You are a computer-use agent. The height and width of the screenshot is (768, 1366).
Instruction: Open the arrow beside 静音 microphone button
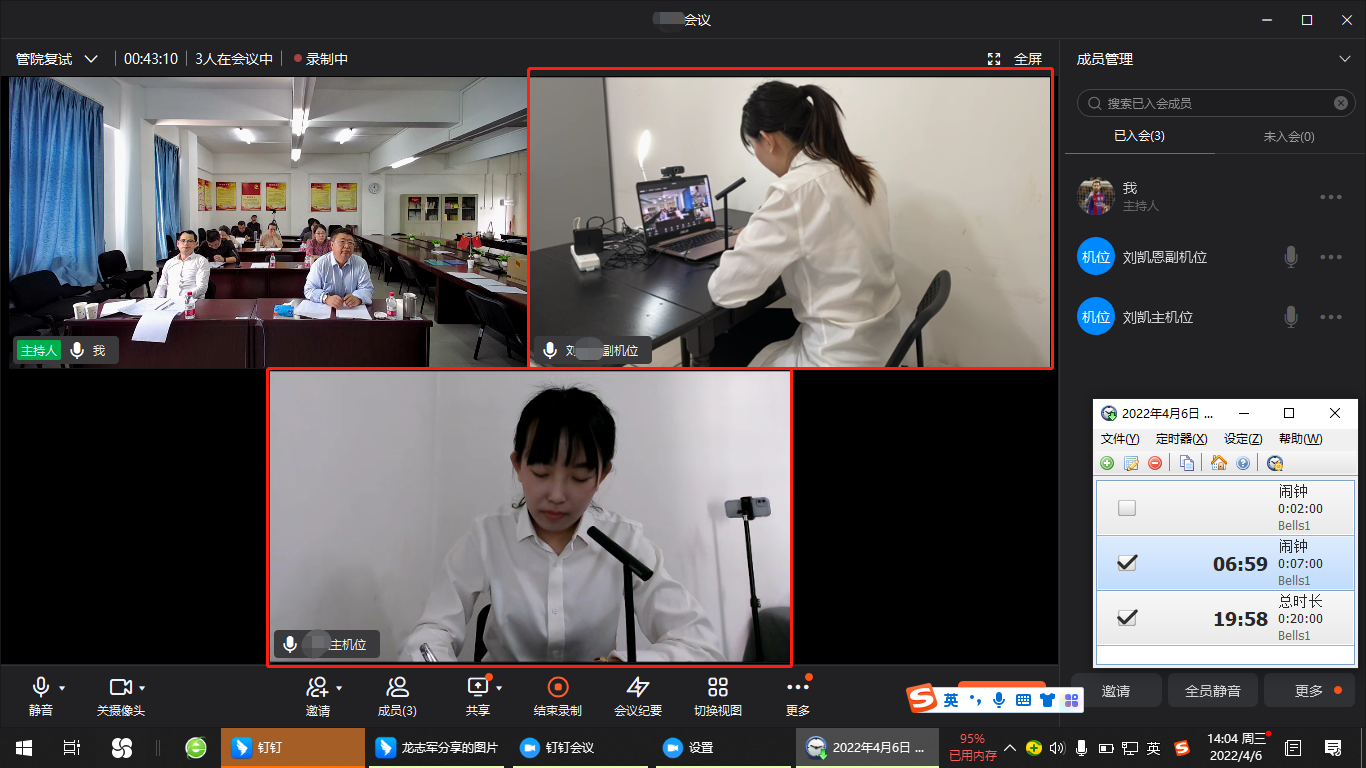pyautogui.click(x=62, y=688)
